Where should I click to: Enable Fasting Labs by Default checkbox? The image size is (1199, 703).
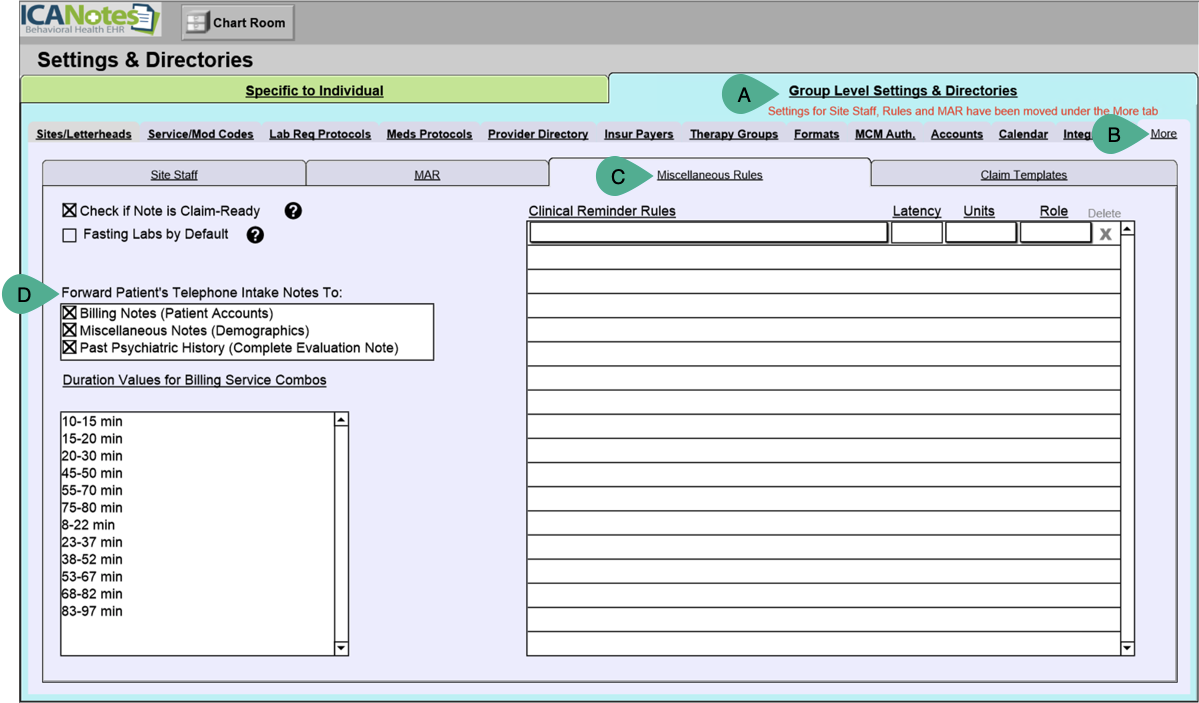tap(69, 236)
